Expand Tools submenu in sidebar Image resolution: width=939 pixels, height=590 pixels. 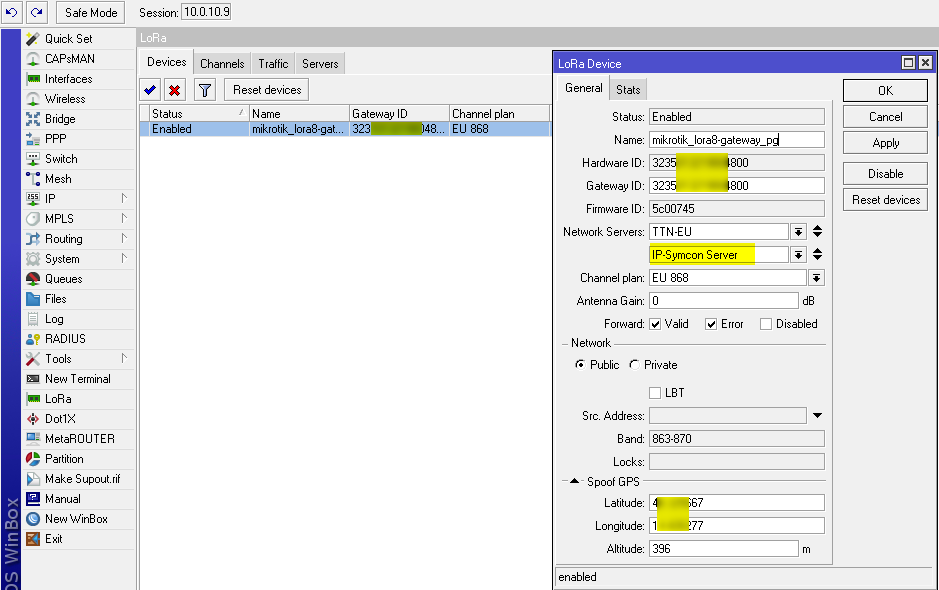coord(124,358)
